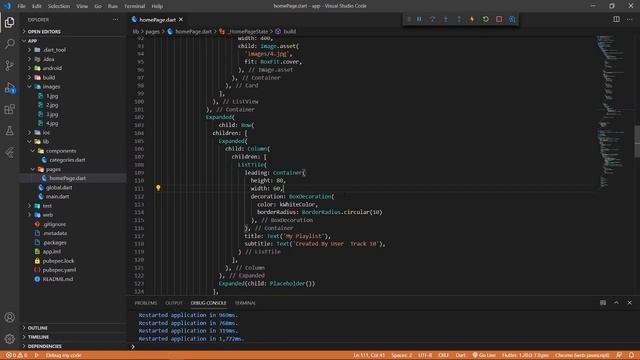Open Dart DevTools widget inspector icon
This screenshot has height=360, width=640.
click(512, 19)
